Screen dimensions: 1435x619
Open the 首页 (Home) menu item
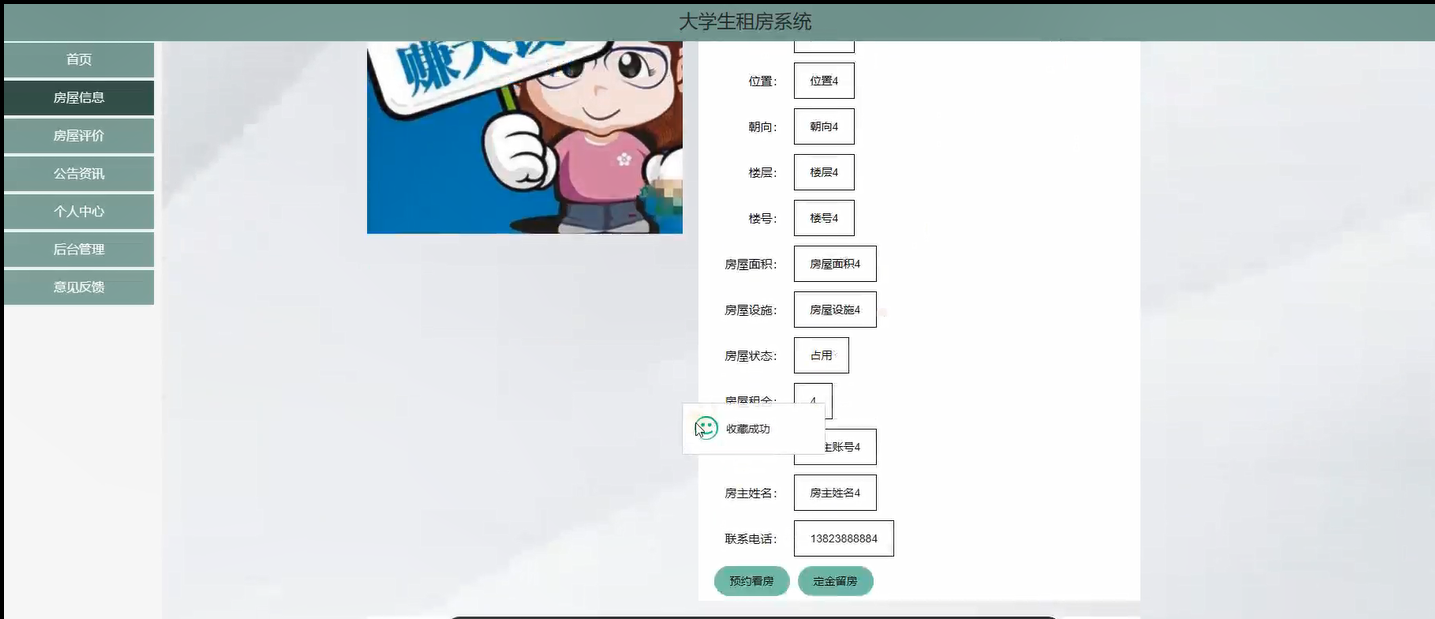coord(77,60)
